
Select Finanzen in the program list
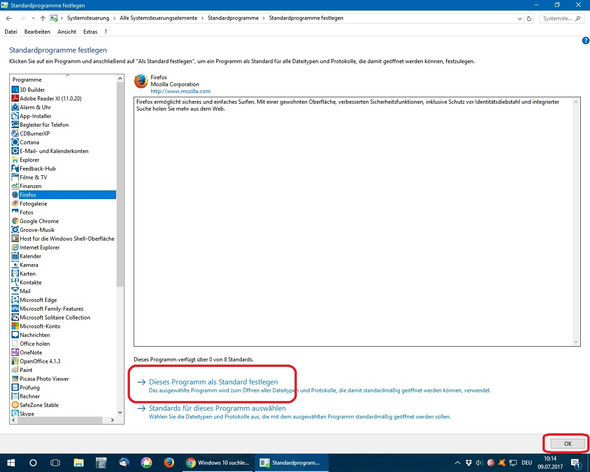pyautogui.click(x=30, y=186)
